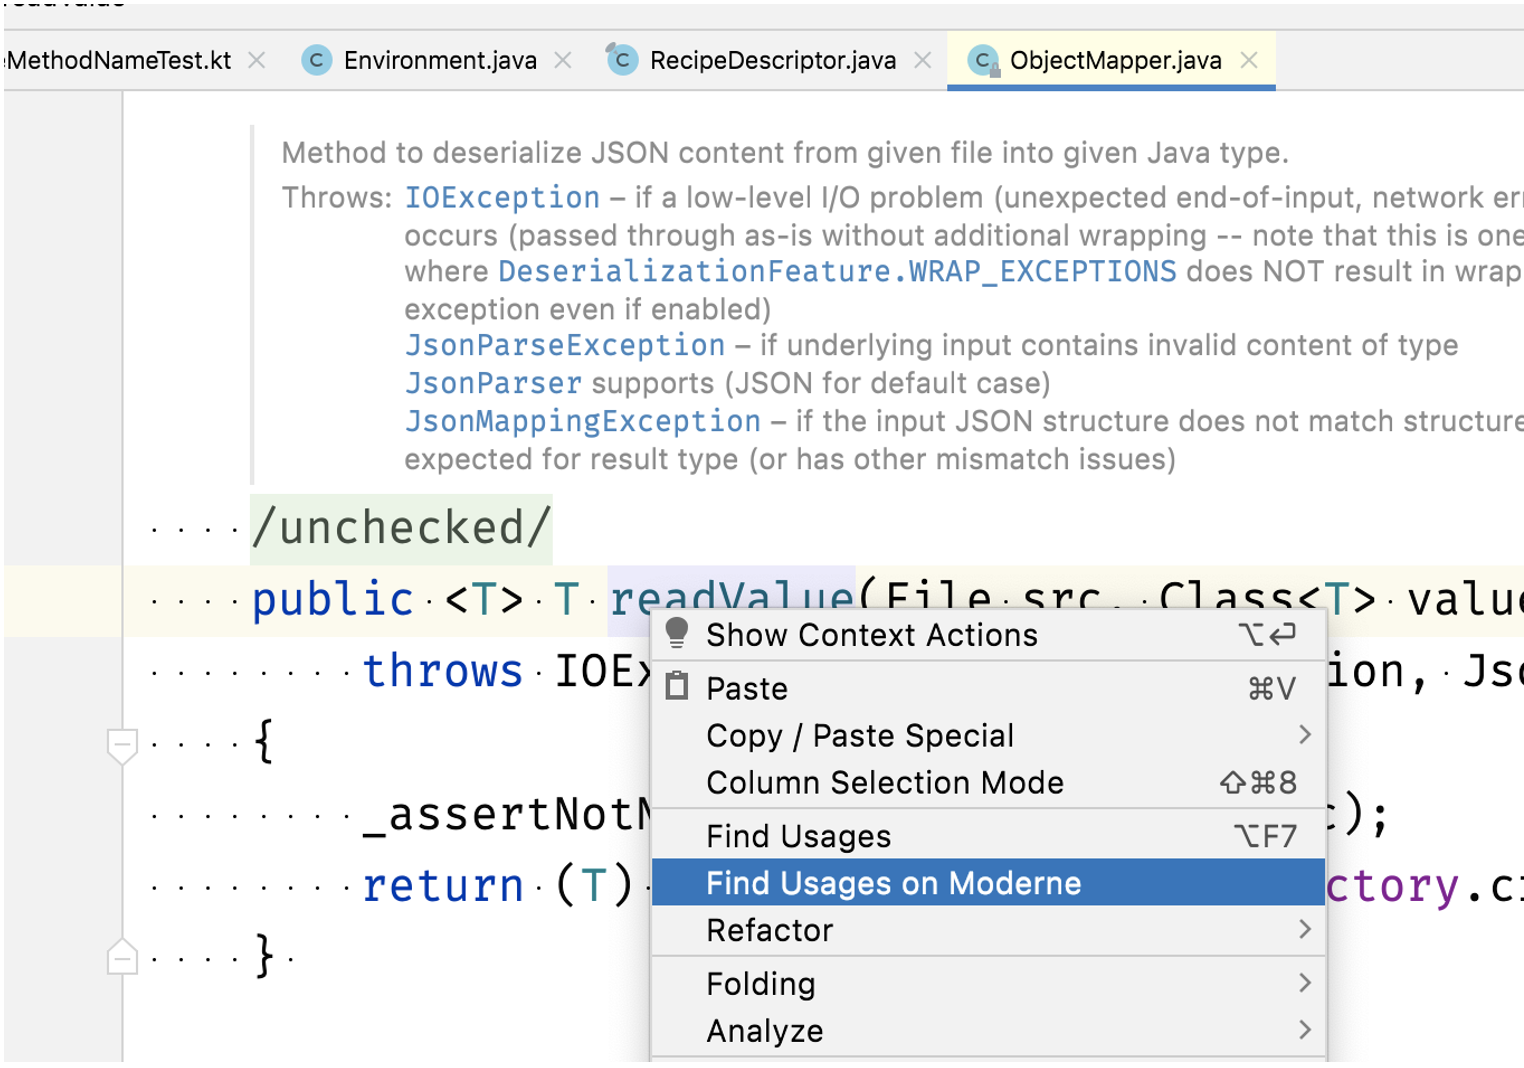Close the MethodNameTest.kt tab
Screen dimensions: 1524x1068
click(257, 61)
